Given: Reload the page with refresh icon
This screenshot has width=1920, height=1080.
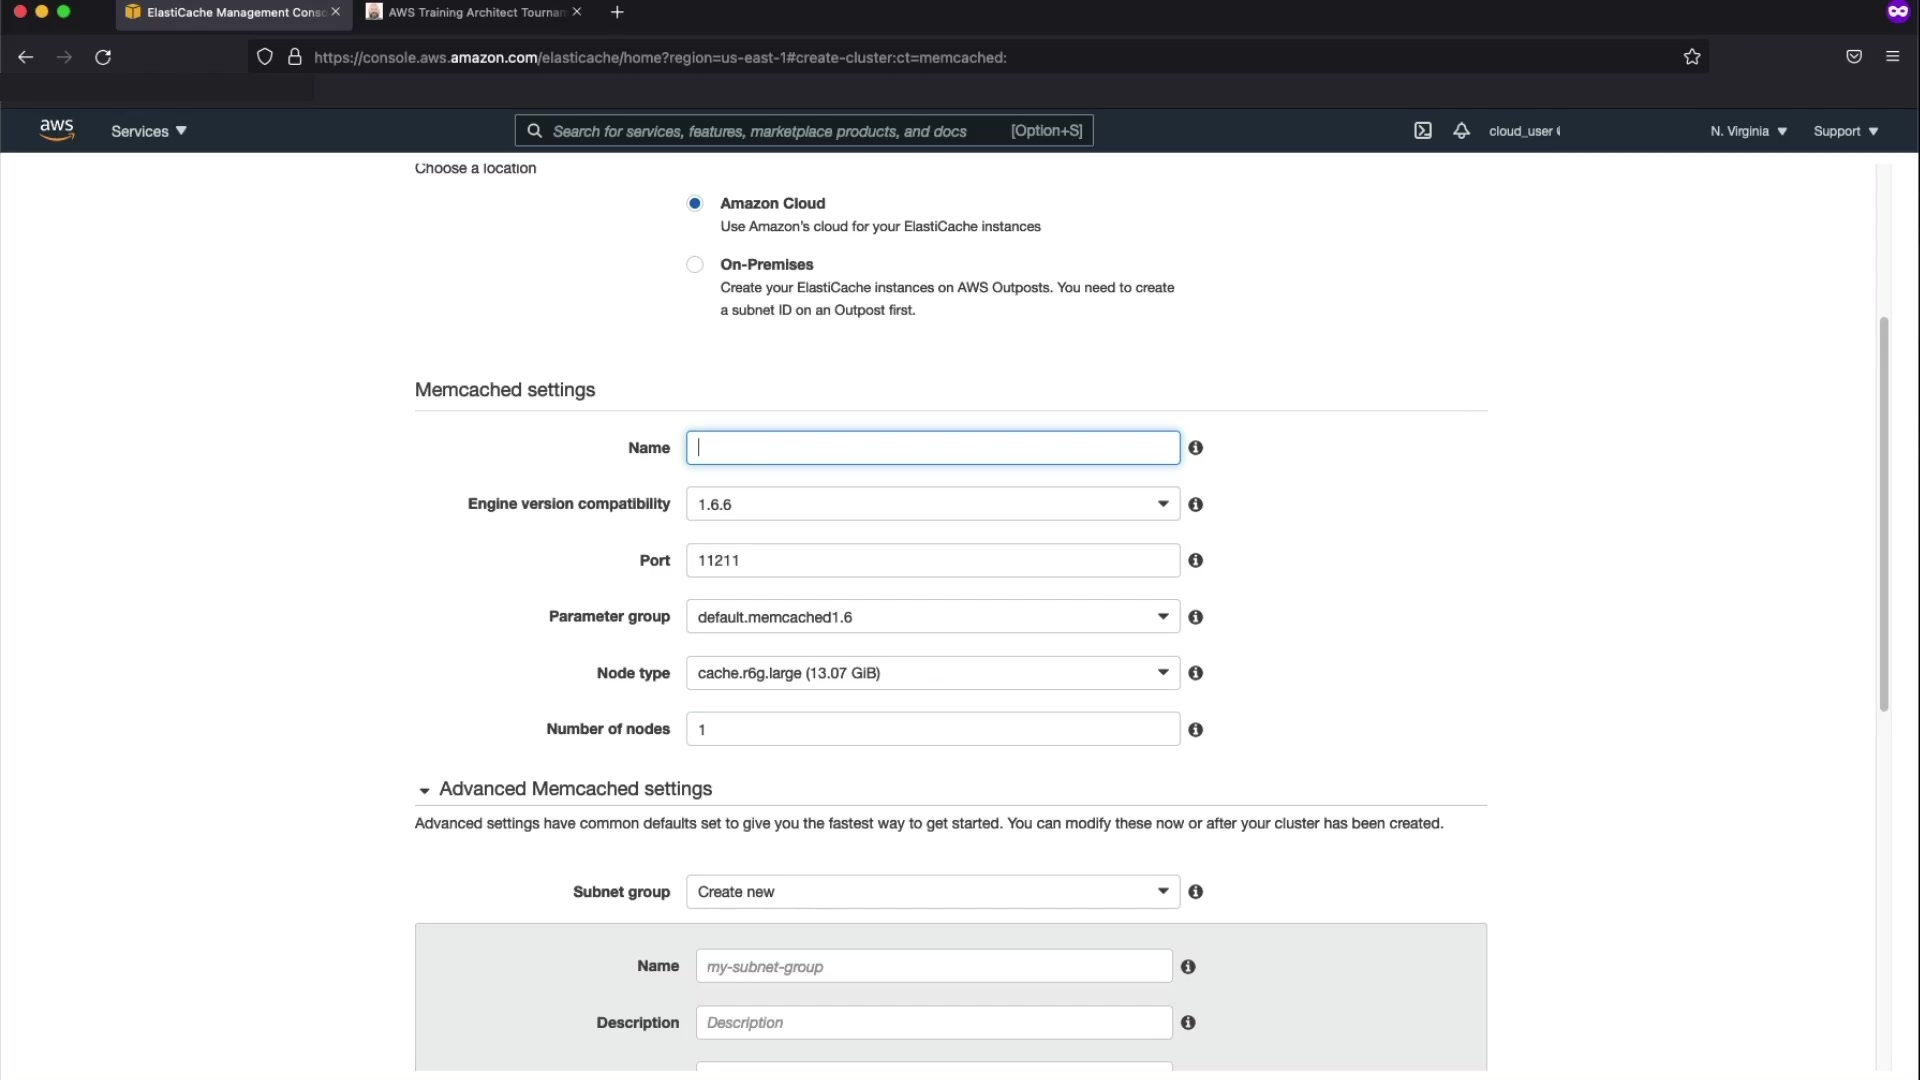Looking at the screenshot, I should click(103, 57).
